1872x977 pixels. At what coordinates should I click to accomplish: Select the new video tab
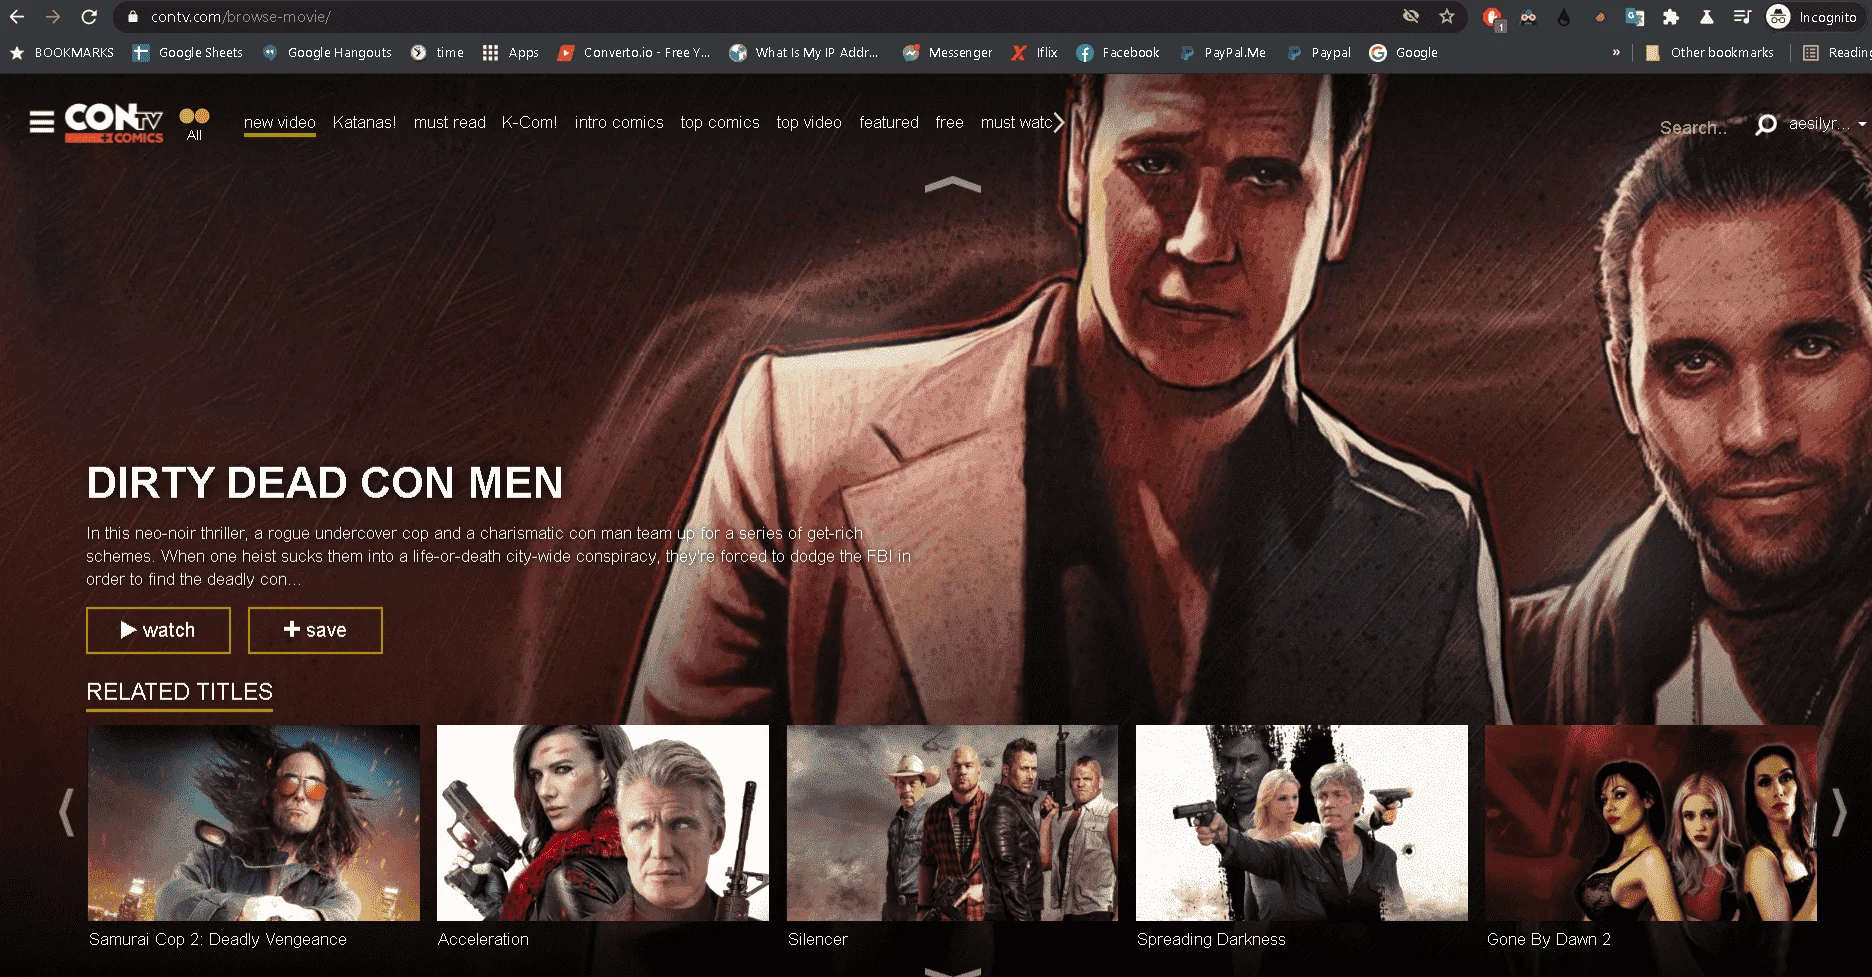(x=280, y=123)
